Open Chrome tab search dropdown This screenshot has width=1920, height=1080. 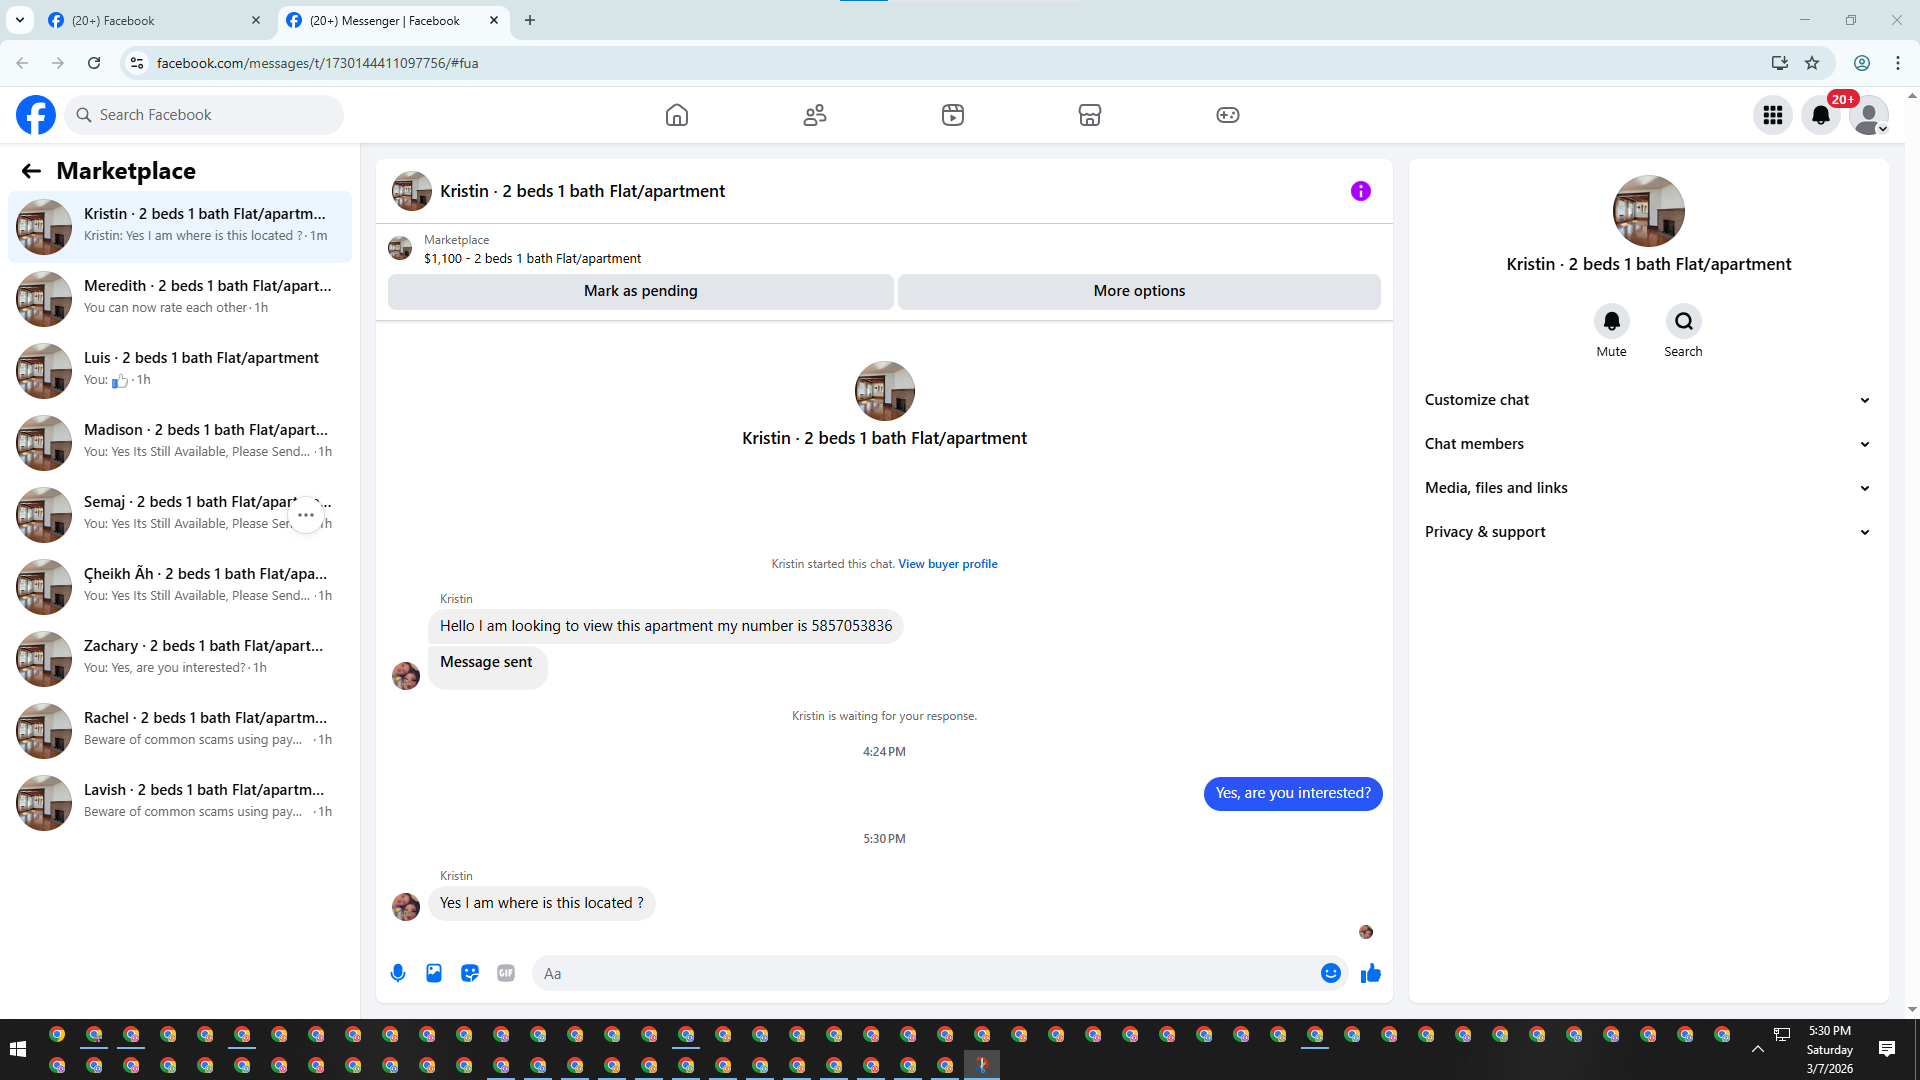coord(20,20)
